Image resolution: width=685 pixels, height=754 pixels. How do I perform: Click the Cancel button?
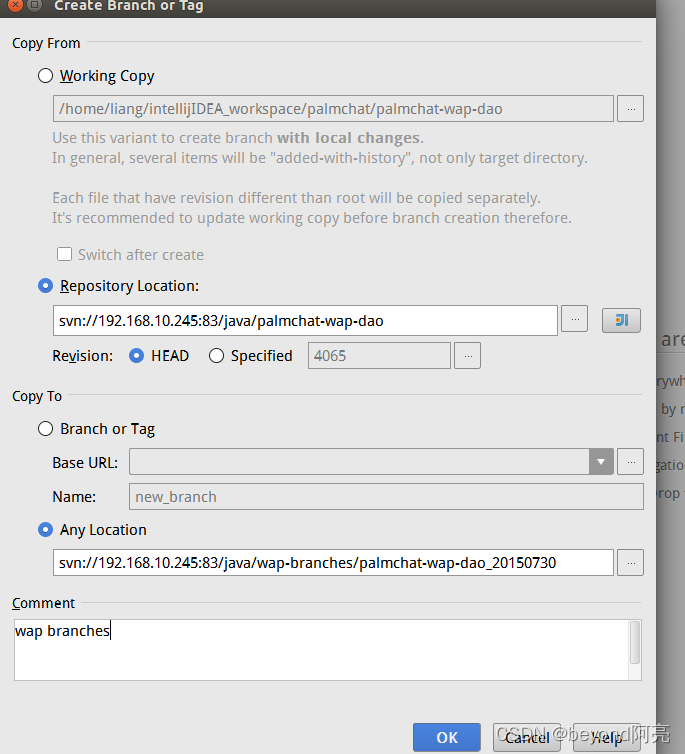[527, 737]
